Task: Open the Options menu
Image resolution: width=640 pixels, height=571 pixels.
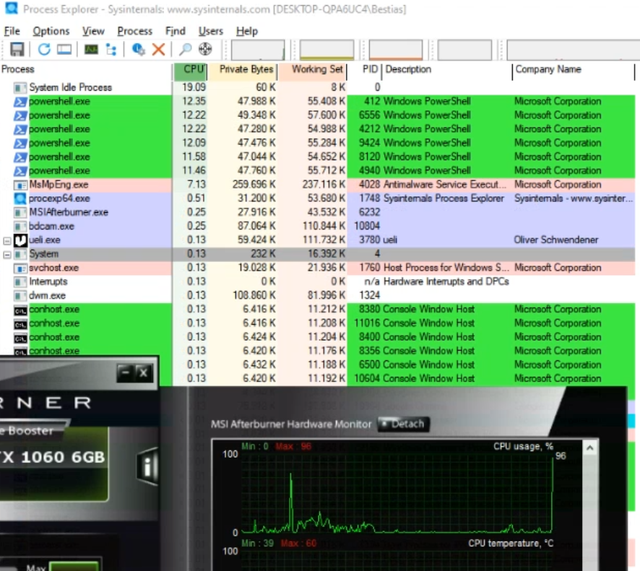Action: [x=51, y=31]
